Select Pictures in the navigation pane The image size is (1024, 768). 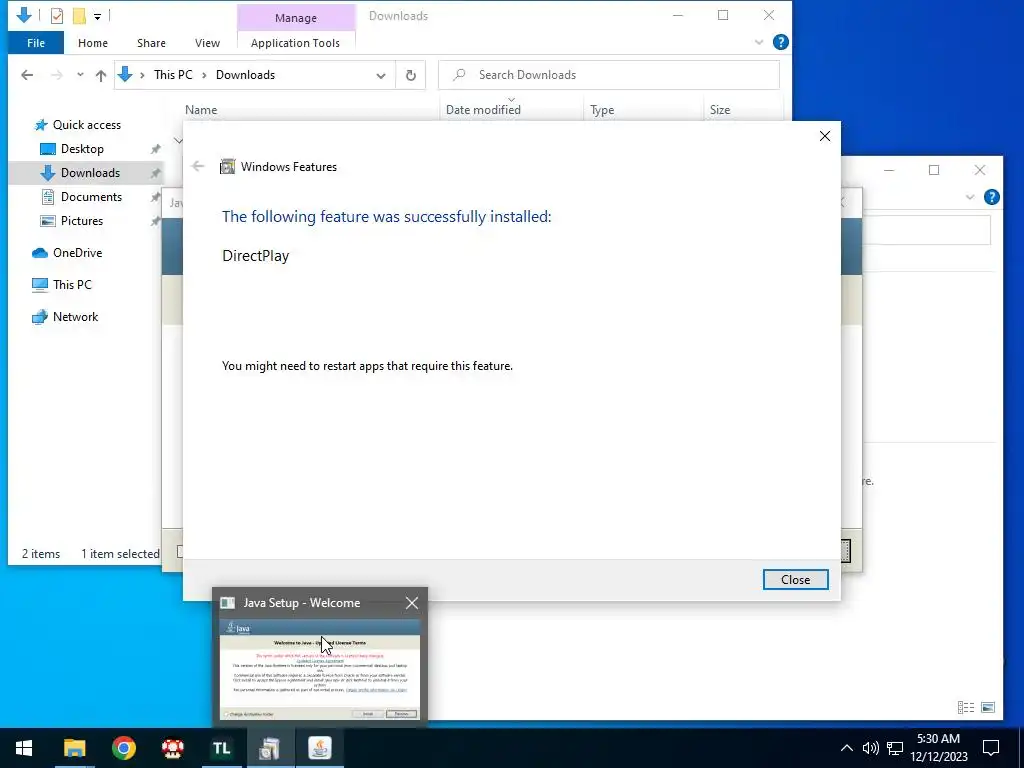pos(82,221)
